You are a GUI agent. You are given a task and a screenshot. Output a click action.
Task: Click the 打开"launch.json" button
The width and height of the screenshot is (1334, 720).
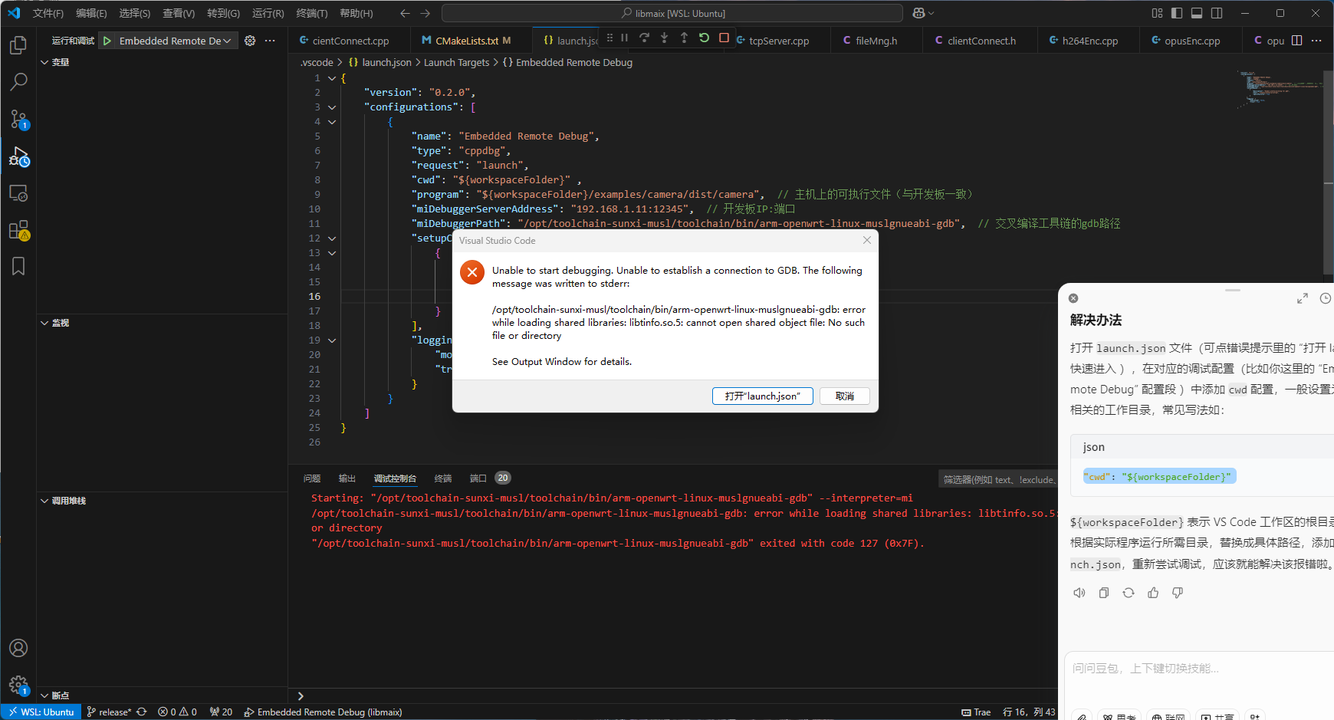coord(762,396)
